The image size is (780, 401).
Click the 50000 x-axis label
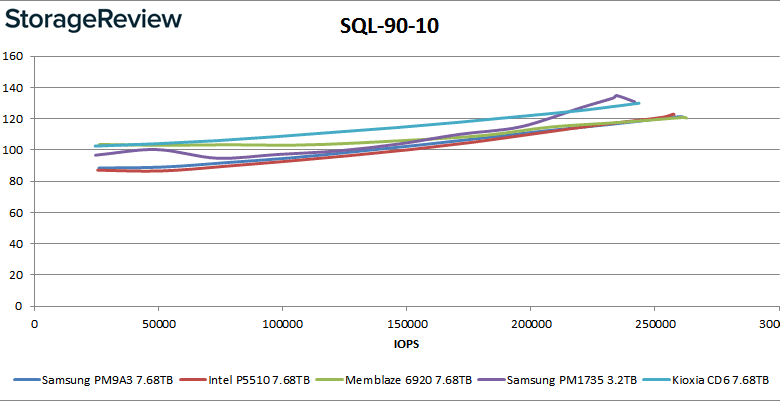pyautogui.click(x=158, y=324)
